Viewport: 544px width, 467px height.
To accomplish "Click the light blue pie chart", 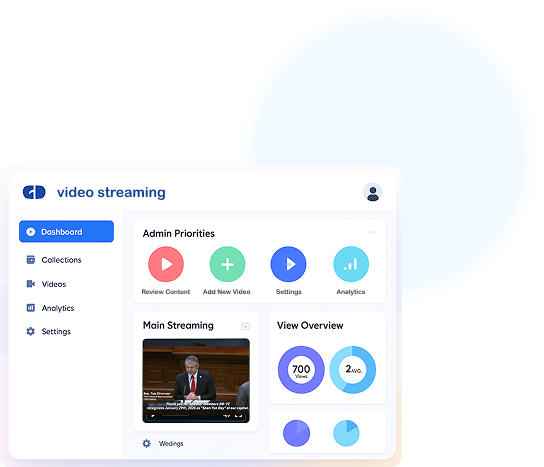I will click(x=346, y=433).
